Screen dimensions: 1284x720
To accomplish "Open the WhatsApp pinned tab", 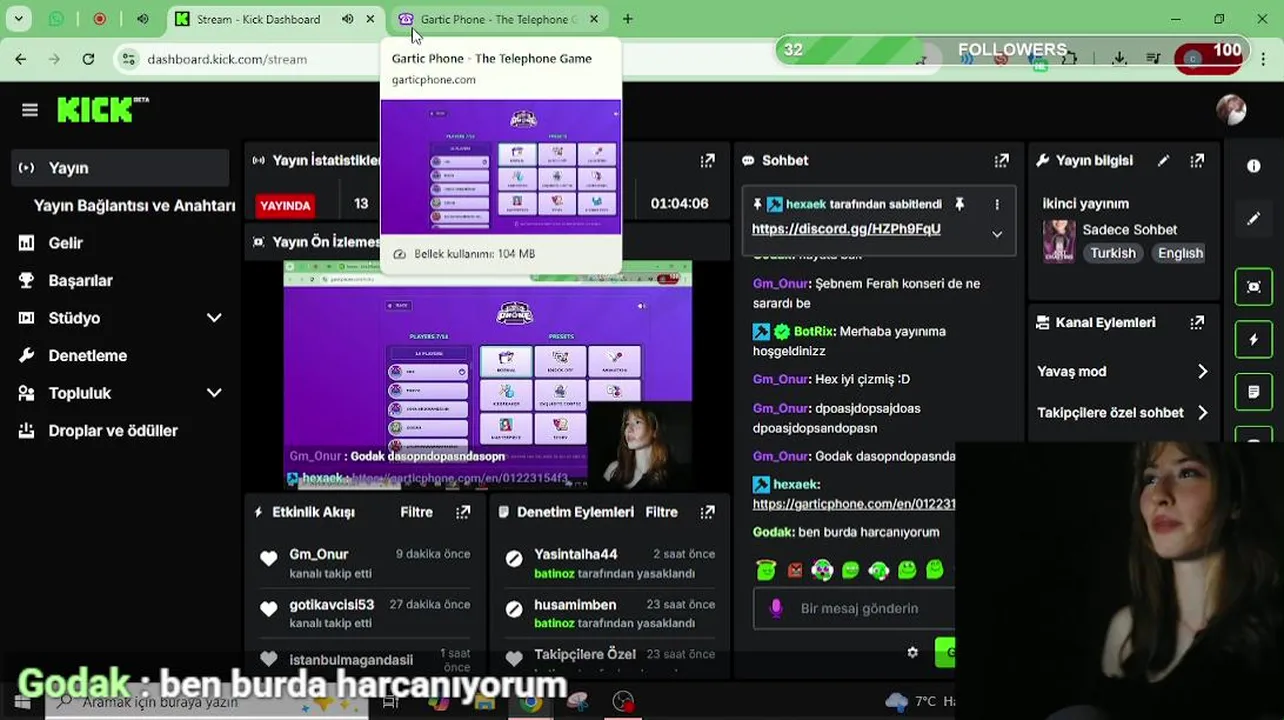I will pos(56,19).
